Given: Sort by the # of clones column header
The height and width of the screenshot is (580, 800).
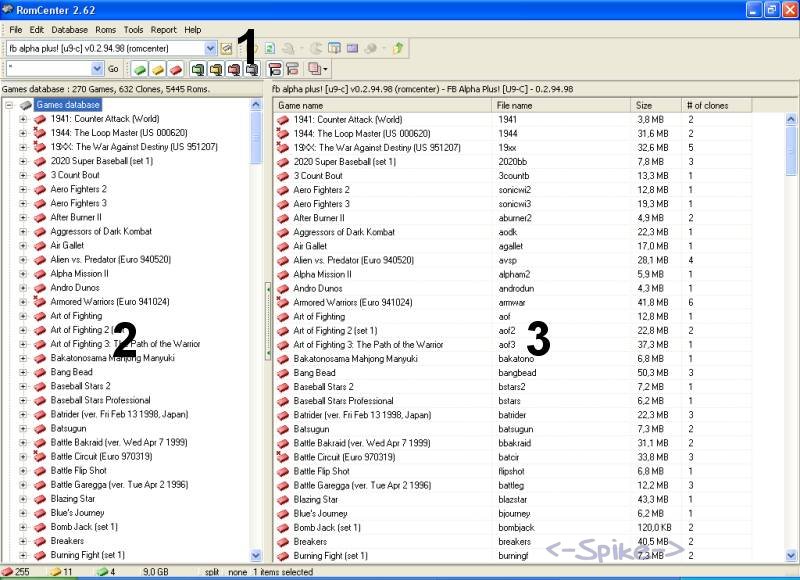Looking at the screenshot, I should point(717,106).
